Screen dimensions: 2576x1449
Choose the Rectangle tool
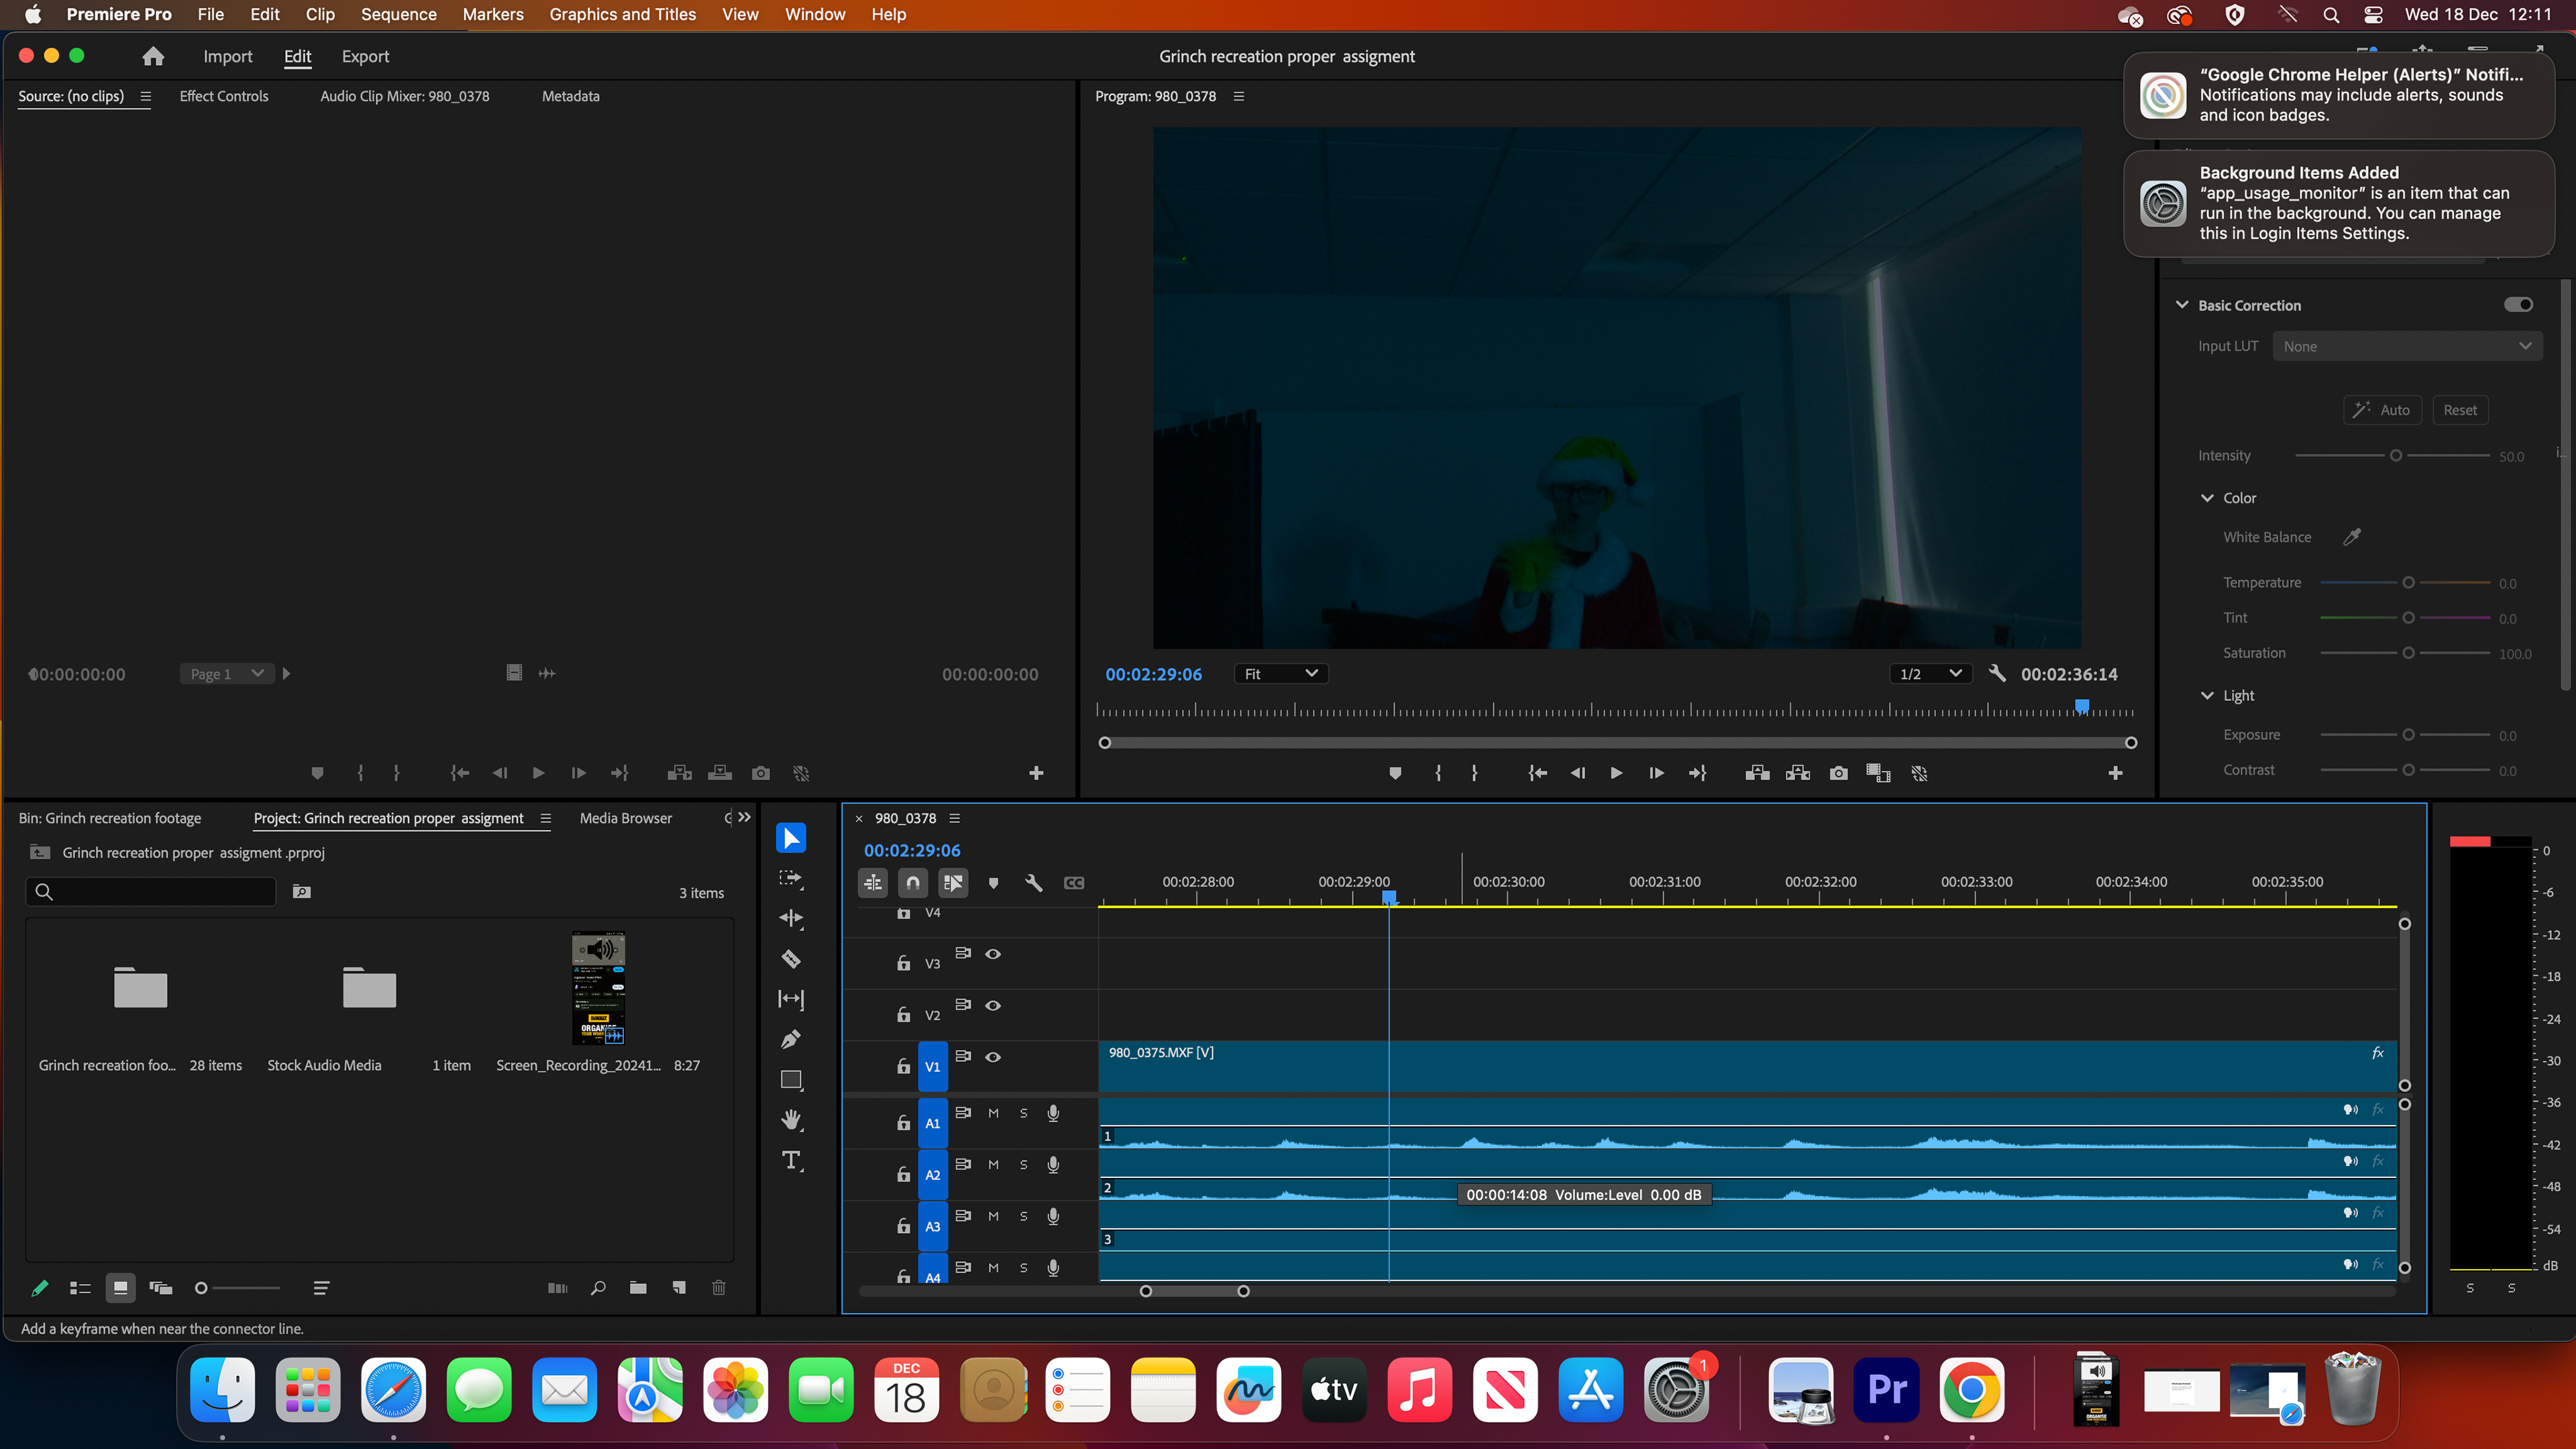pyautogui.click(x=790, y=1080)
